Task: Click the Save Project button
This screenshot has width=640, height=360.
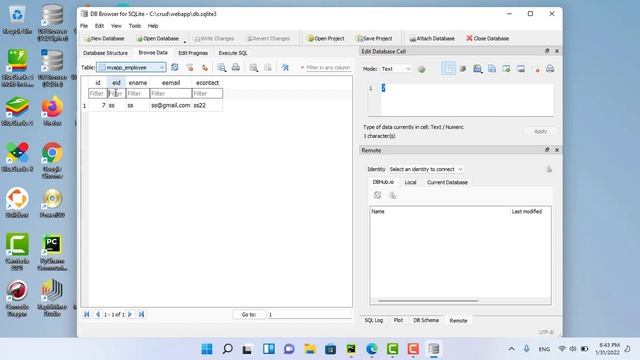Action: (x=374, y=38)
